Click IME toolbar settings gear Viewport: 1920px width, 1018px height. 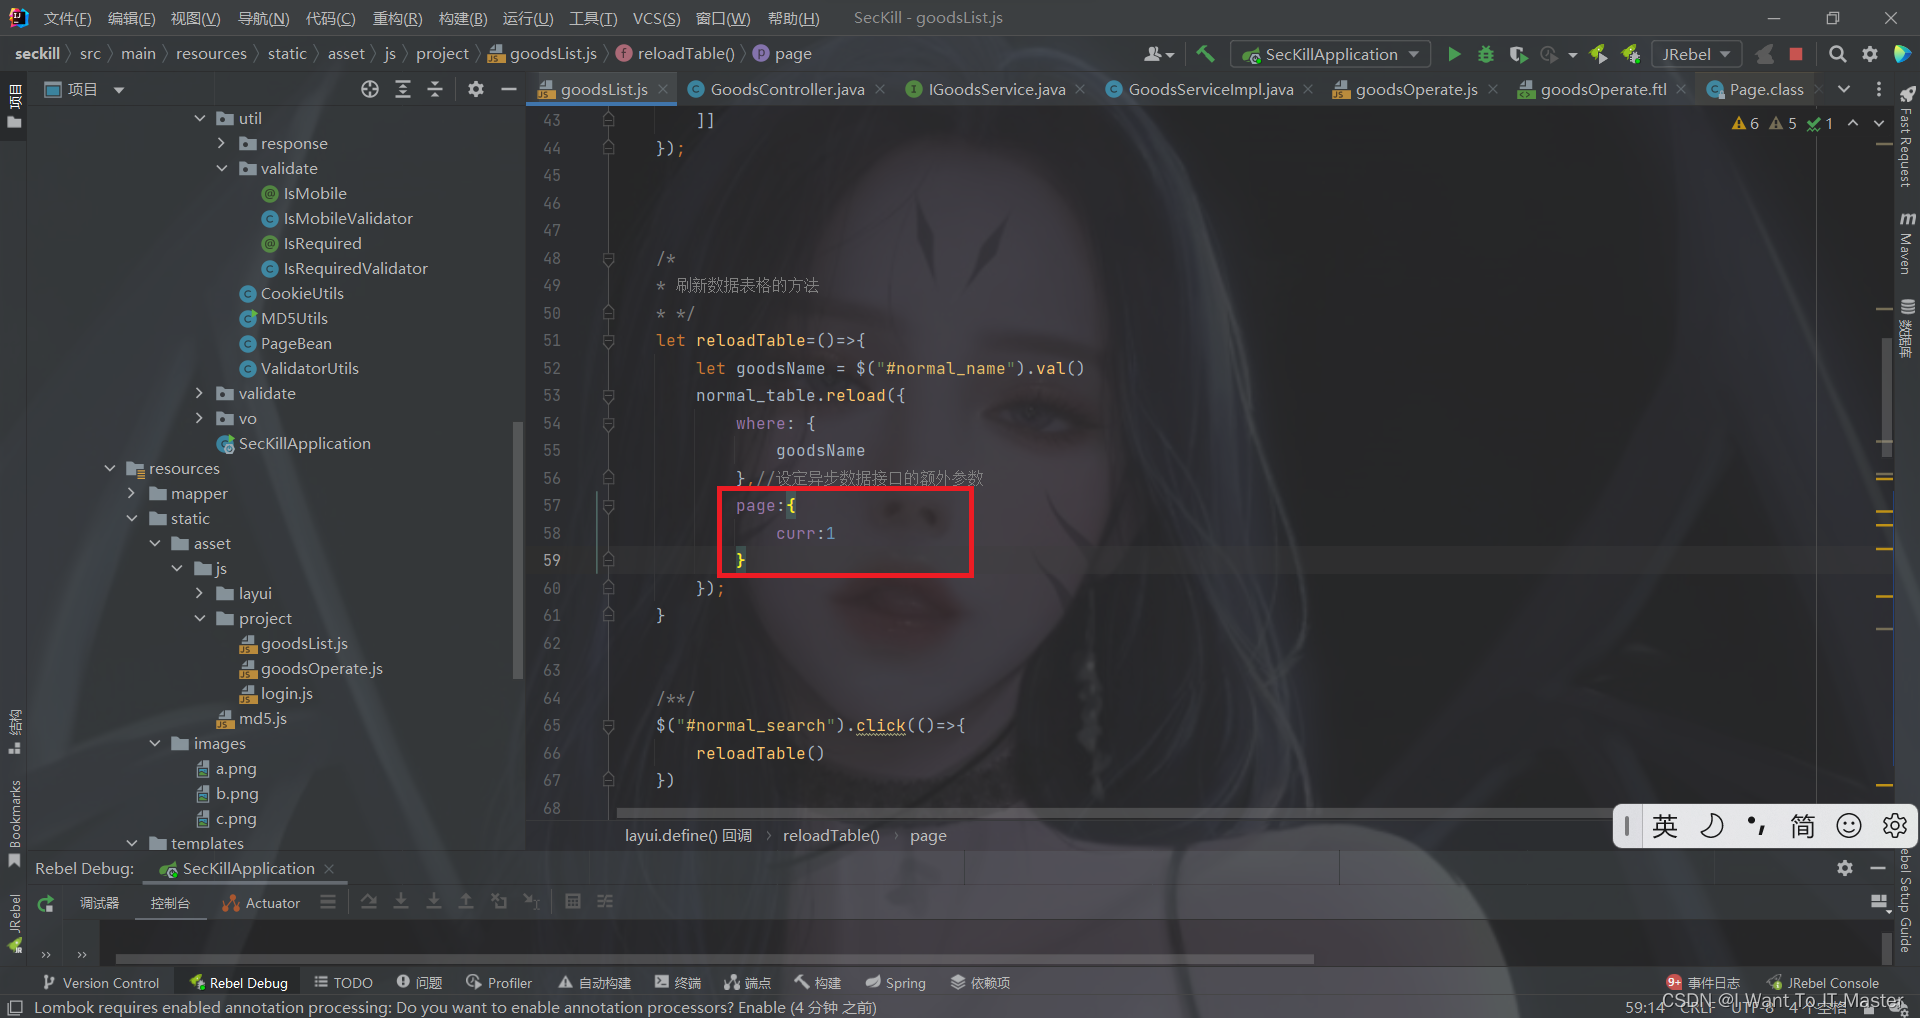tap(1894, 826)
